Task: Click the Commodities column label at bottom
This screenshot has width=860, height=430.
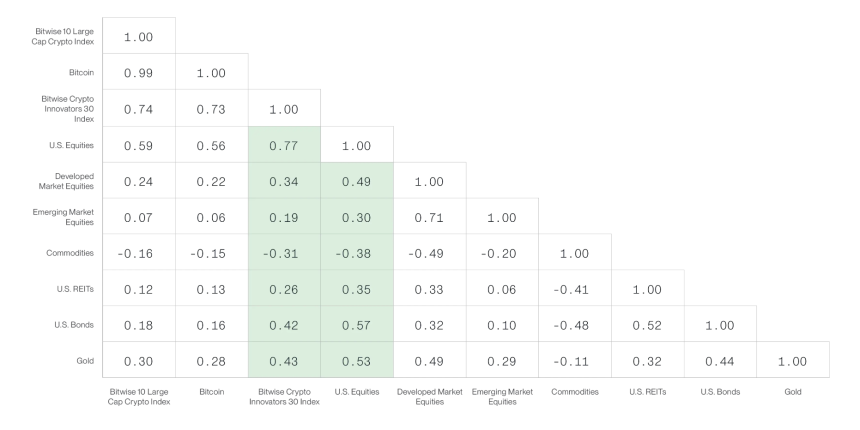Action: (575, 392)
